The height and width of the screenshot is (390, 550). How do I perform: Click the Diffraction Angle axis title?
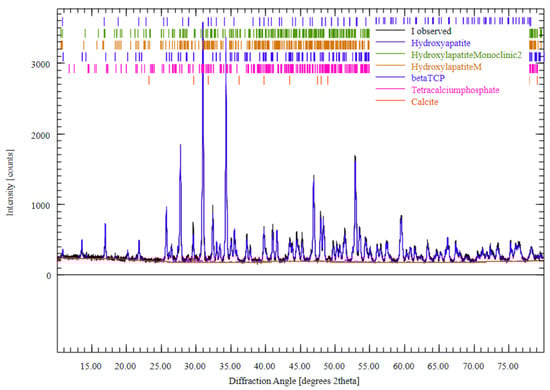coord(294,381)
